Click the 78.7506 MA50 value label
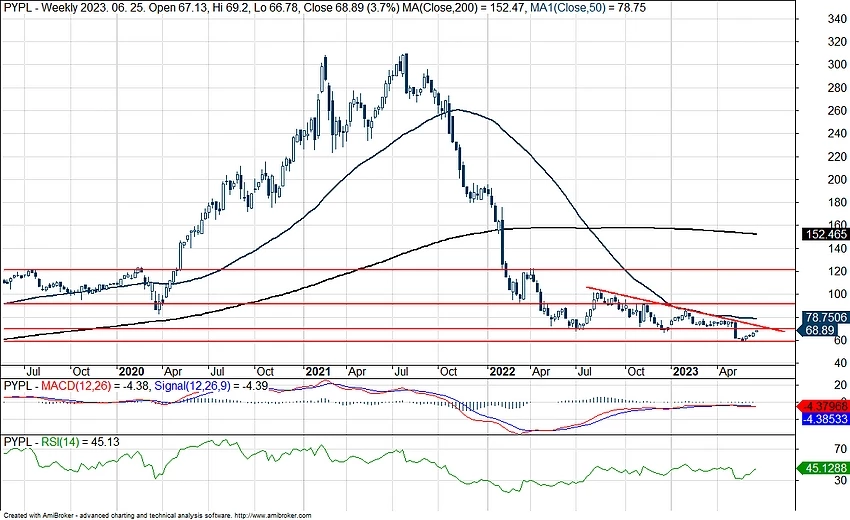Screen dimensions: 850x520 tap(825, 318)
